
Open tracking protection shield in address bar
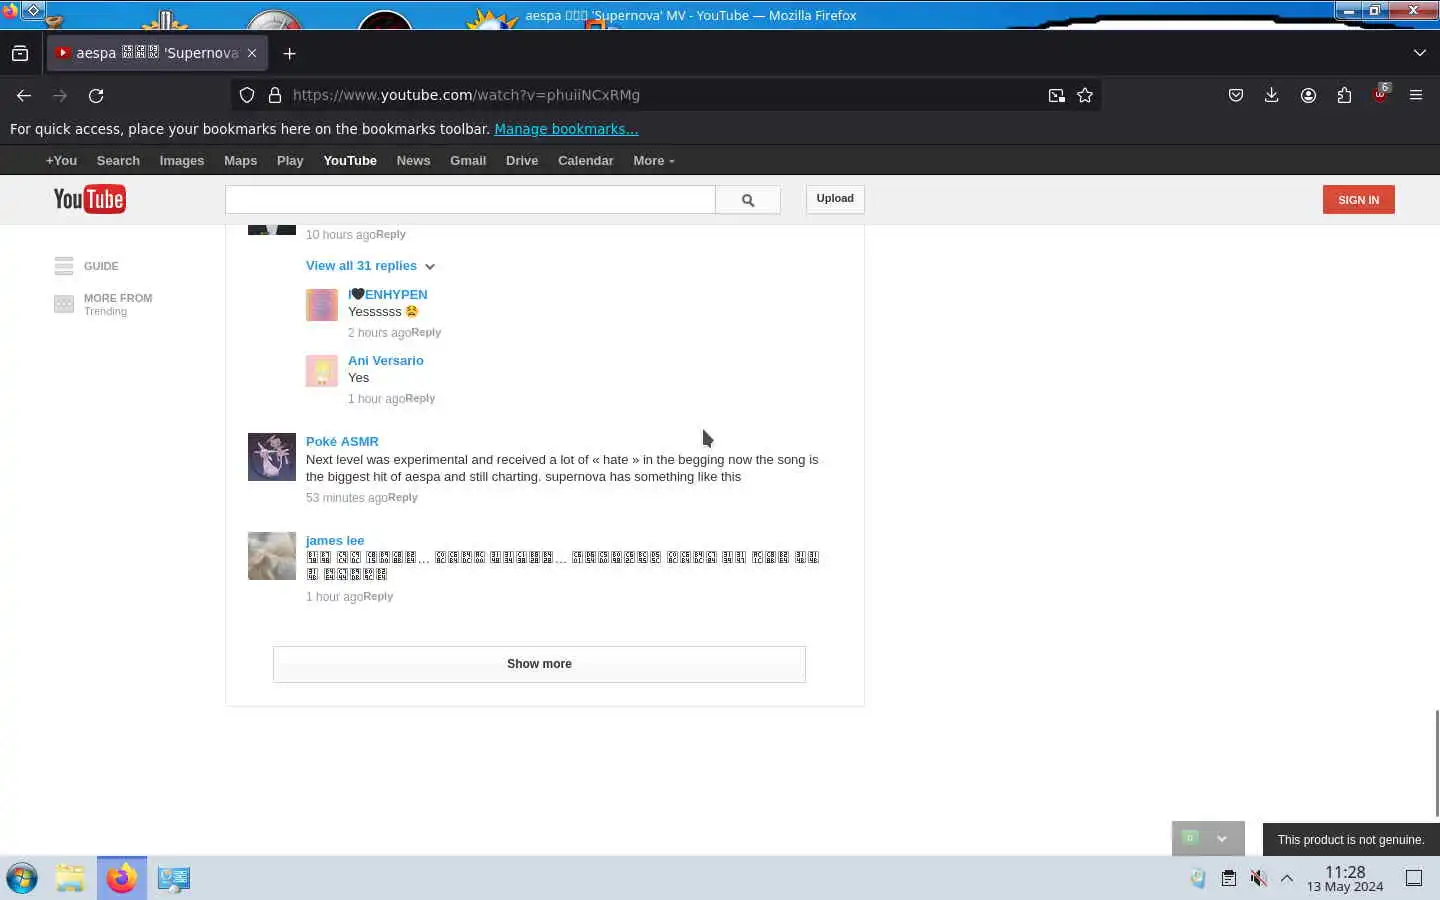click(247, 95)
